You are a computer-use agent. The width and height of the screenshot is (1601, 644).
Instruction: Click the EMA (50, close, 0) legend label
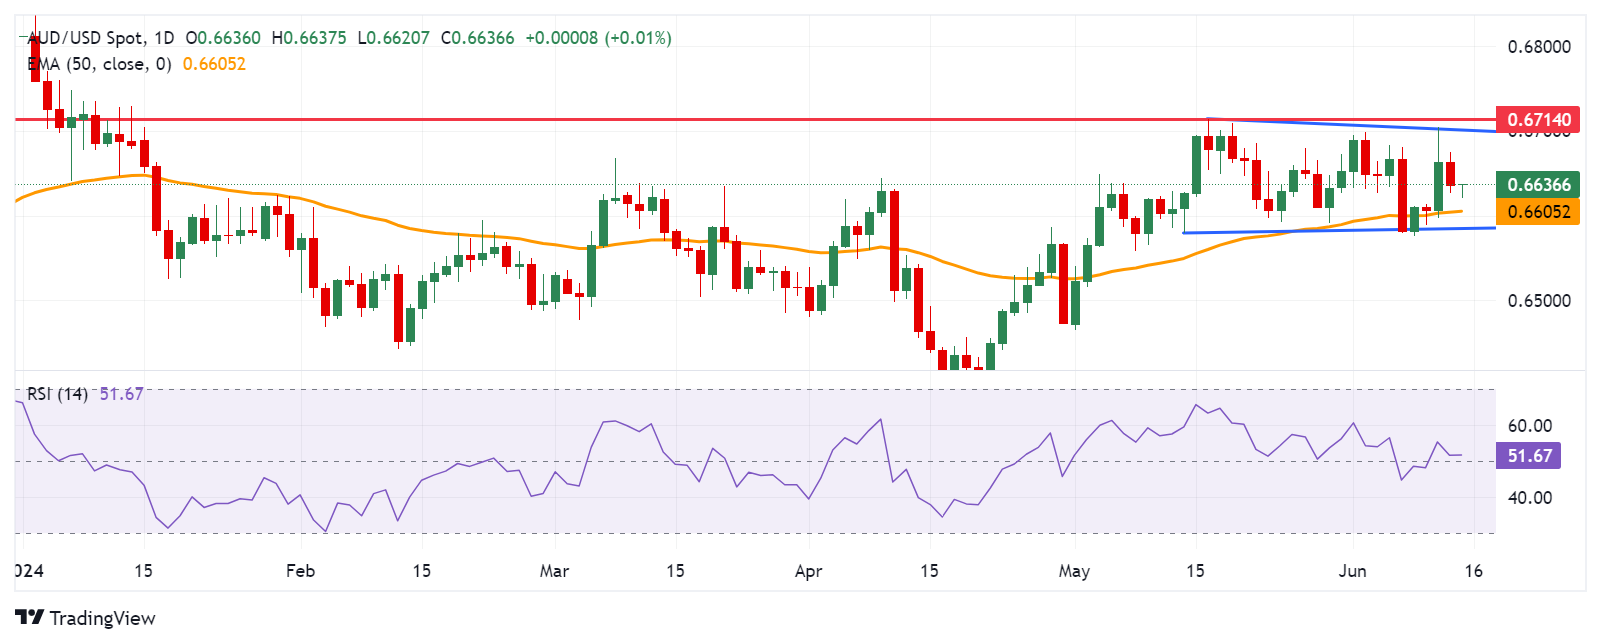[x=99, y=64]
